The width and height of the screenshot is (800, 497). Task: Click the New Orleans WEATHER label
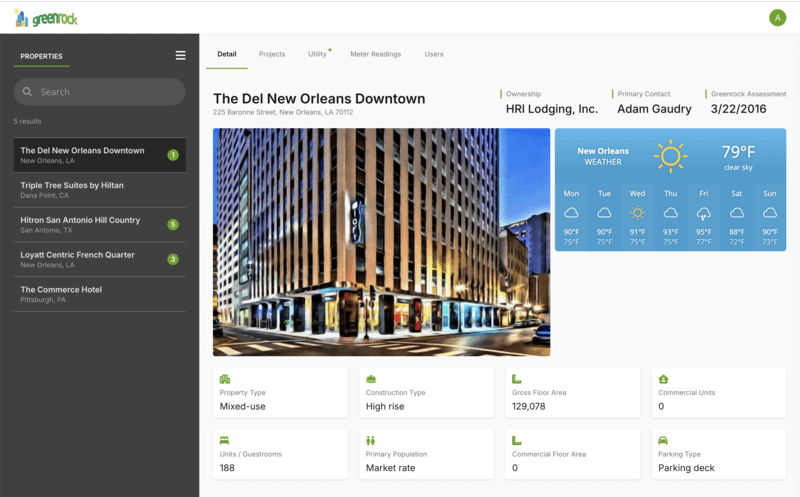point(603,156)
